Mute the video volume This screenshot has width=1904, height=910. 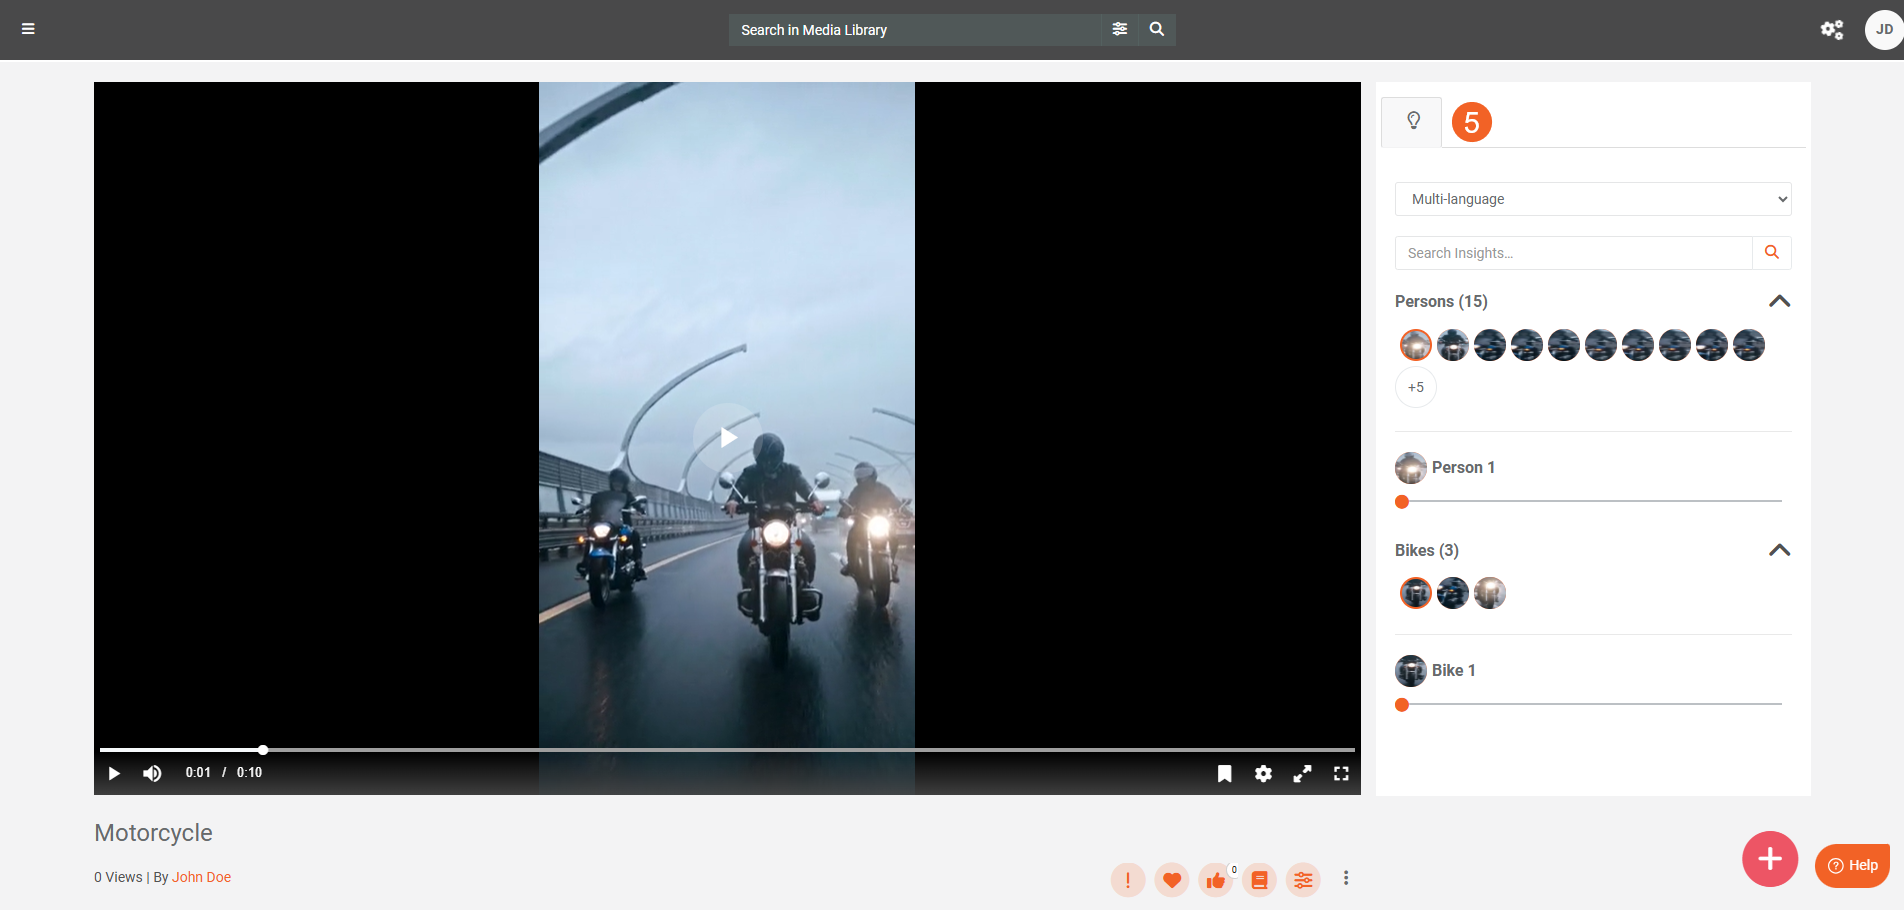coord(152,773)
